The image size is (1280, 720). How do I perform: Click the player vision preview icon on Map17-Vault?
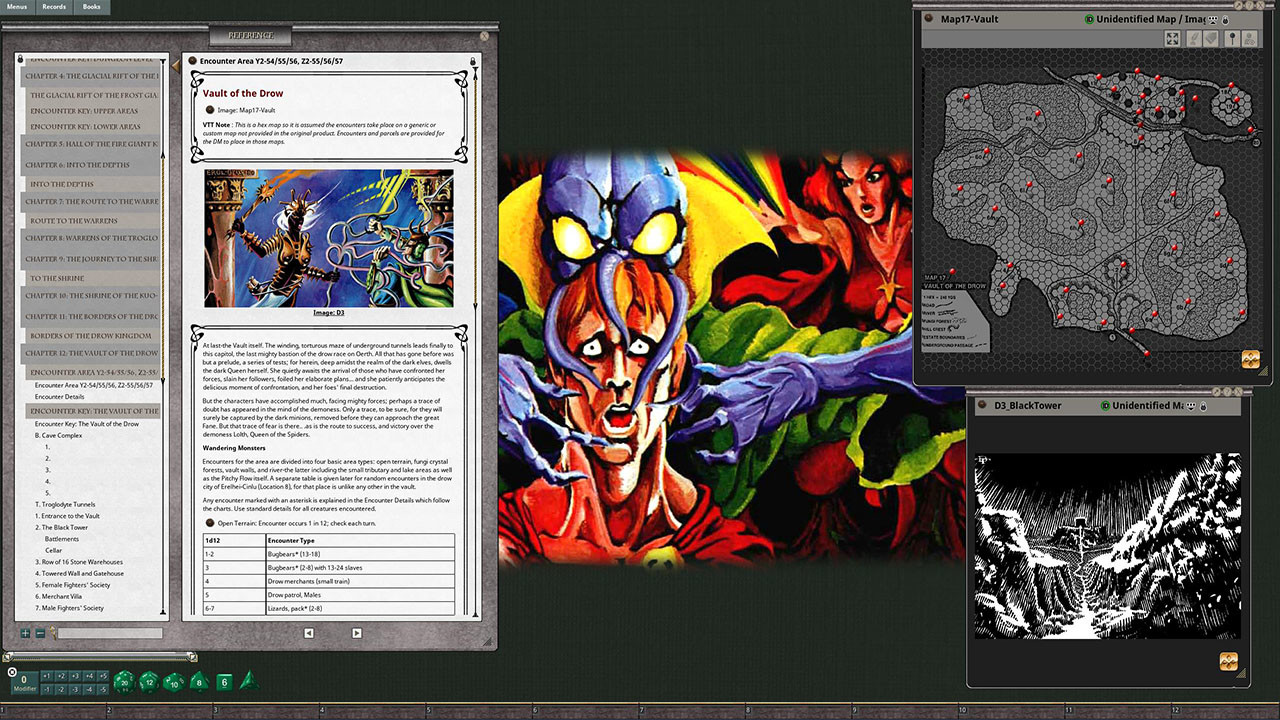coord(1249,38)
